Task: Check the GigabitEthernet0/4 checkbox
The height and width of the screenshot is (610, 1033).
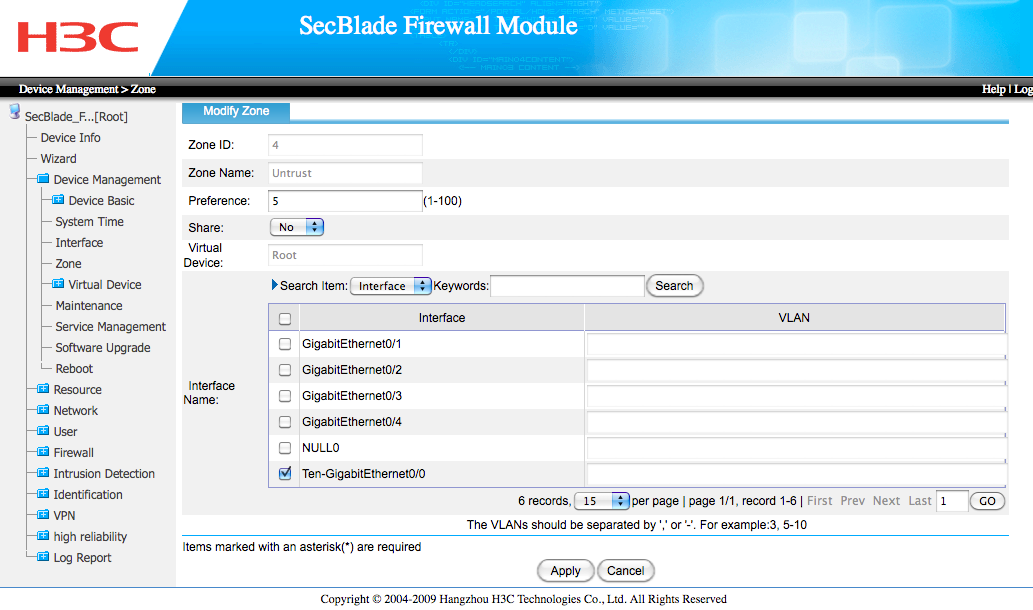Action: (x=285, y=422)
